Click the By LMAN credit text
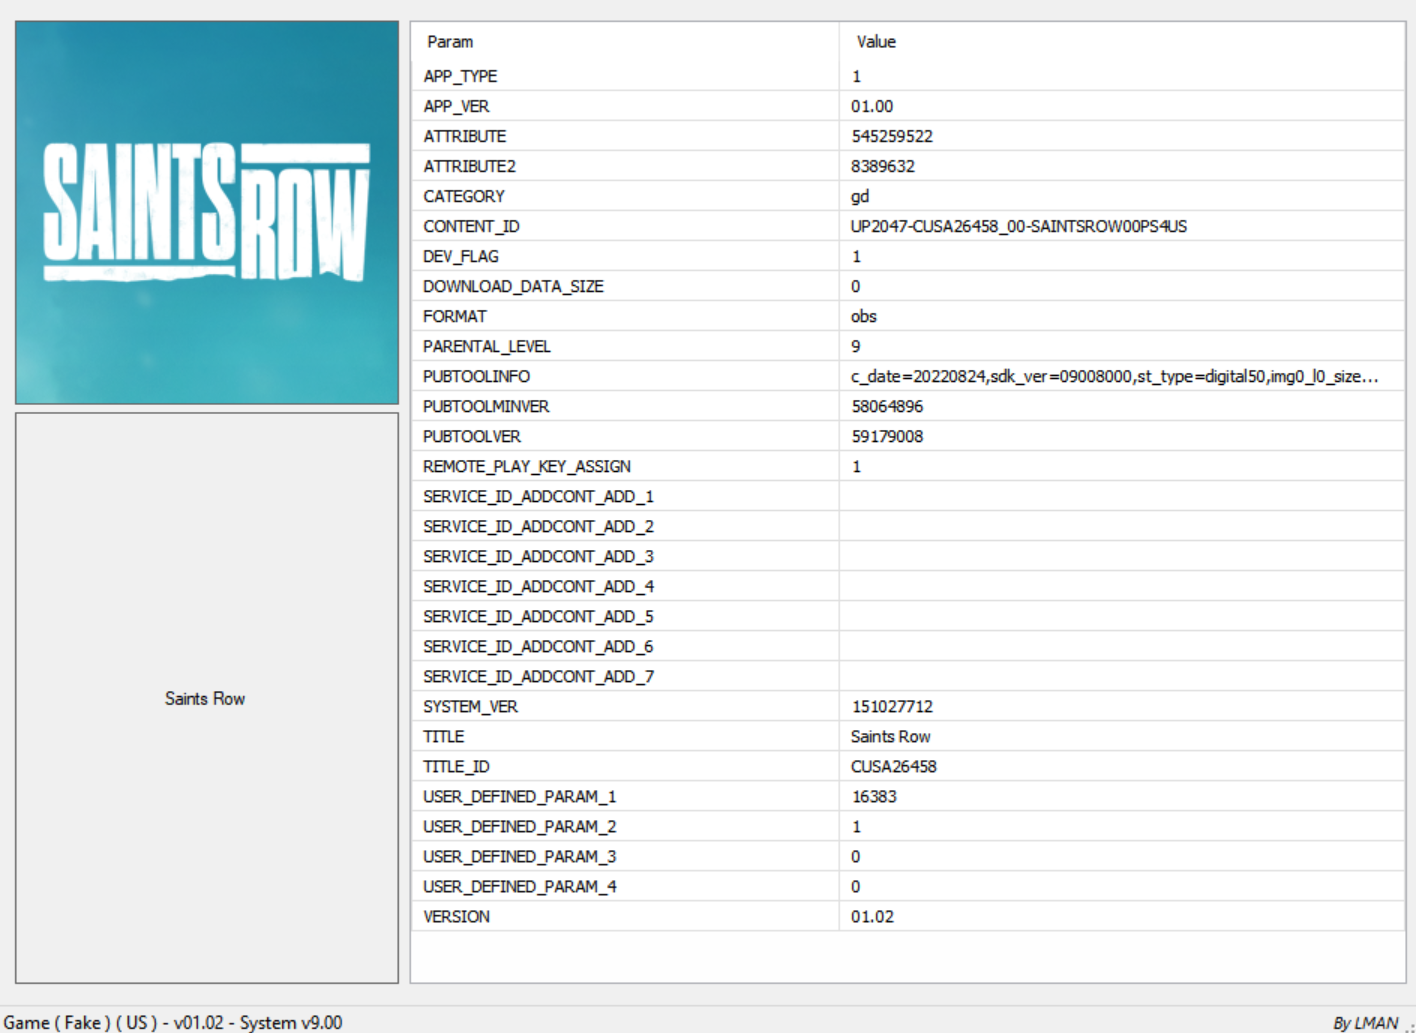This screenshot has width=1416, height=1033. coord(1365,1022)
